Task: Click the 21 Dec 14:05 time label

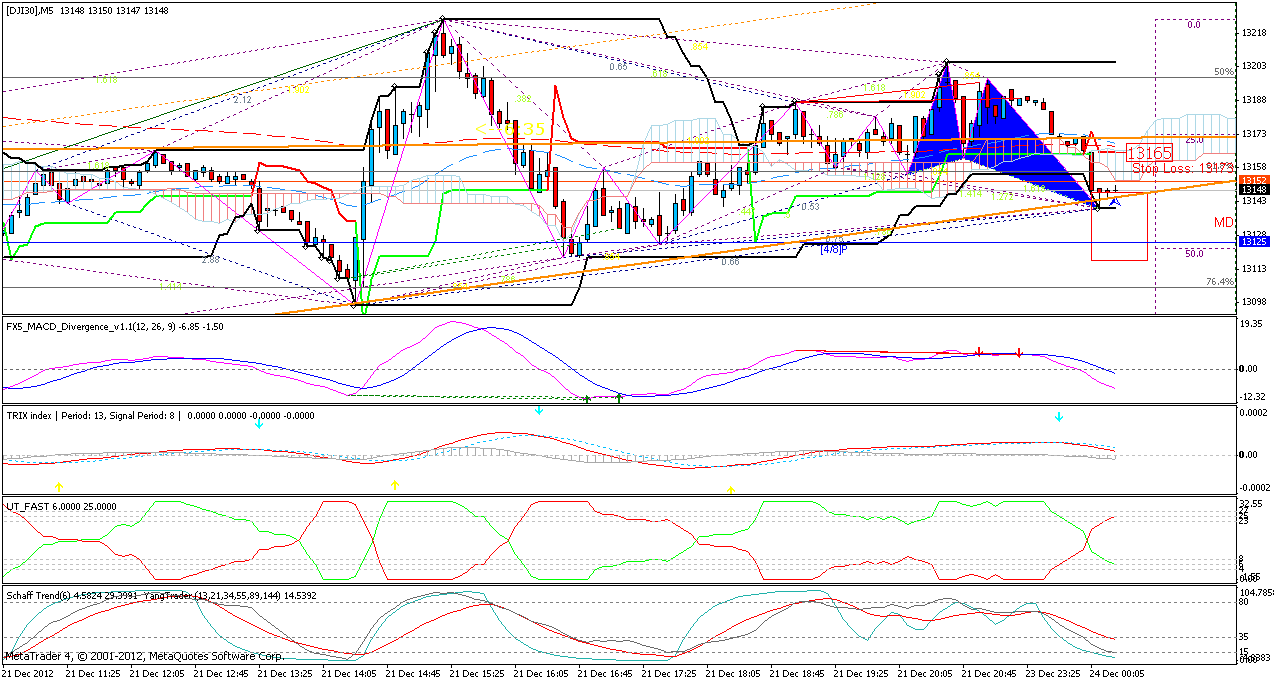Action: 347,674
